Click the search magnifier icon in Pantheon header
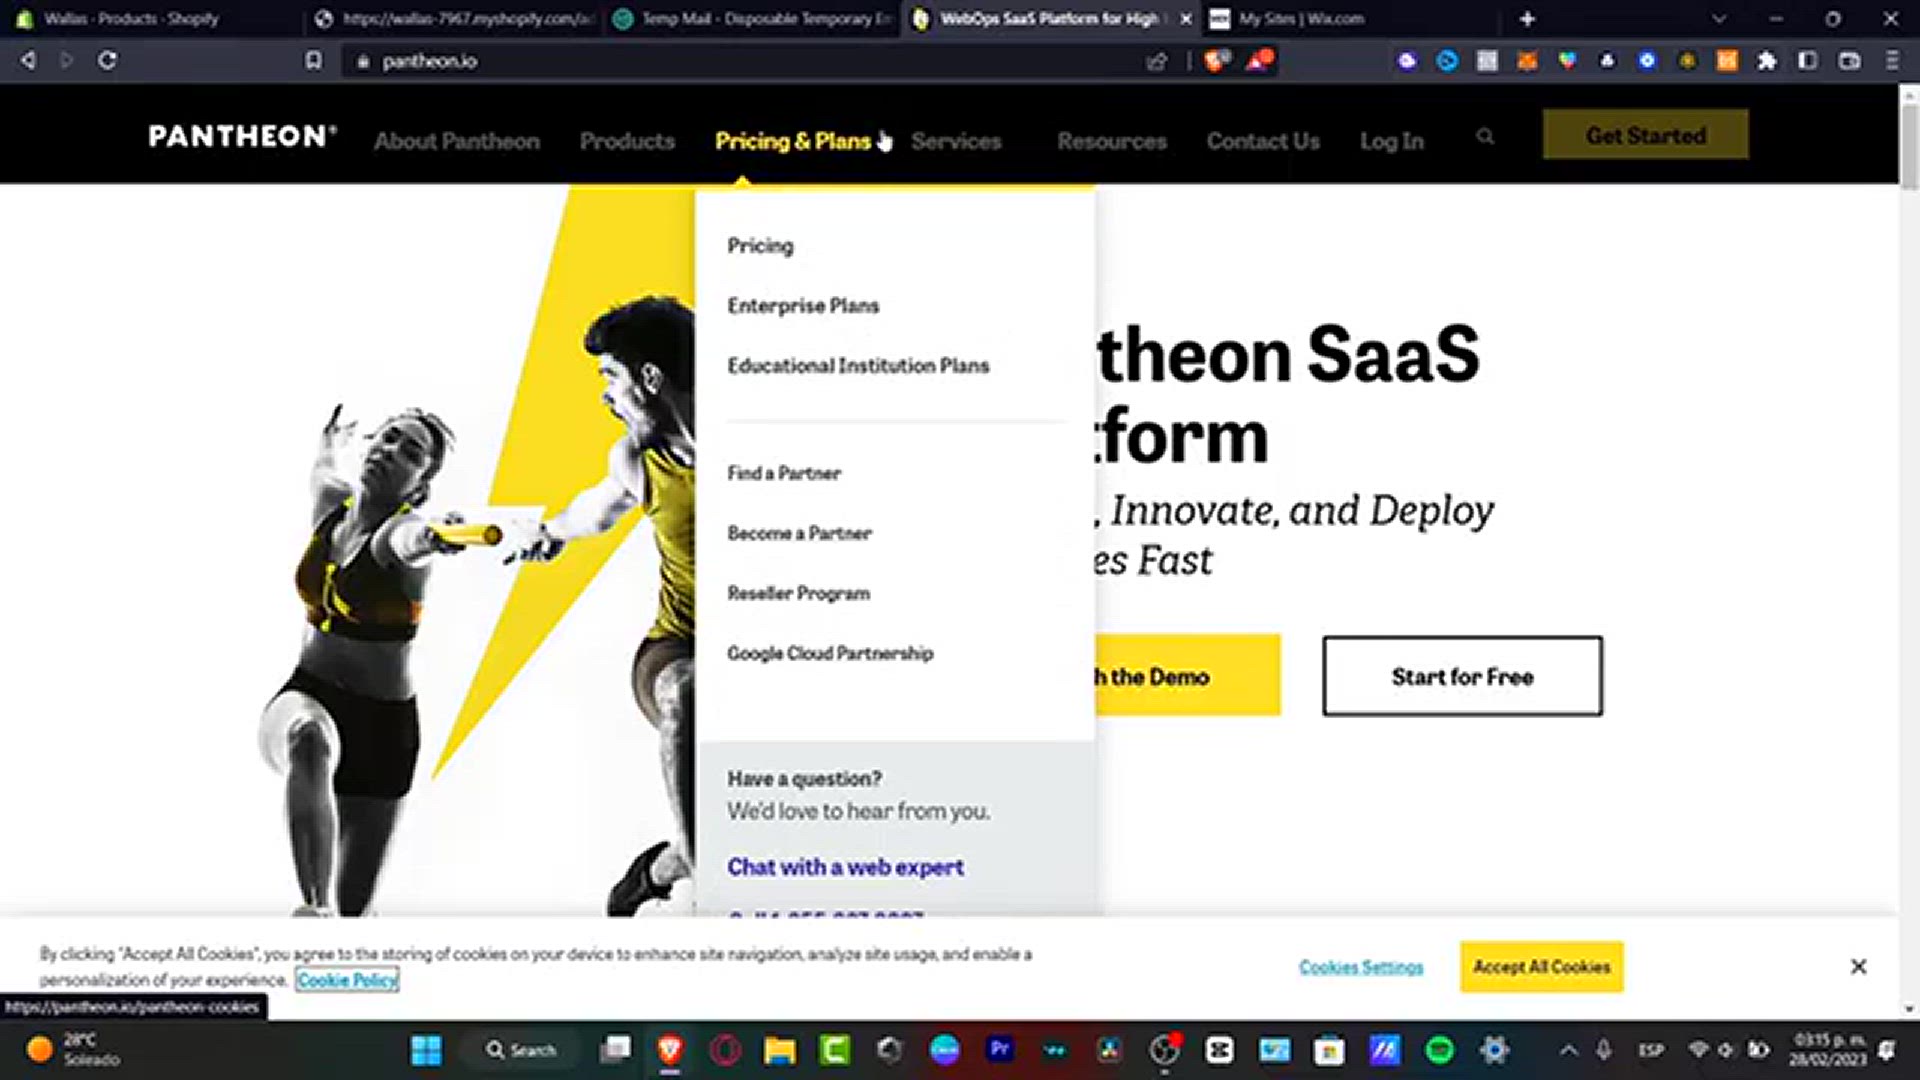The height and width of the screenshot is (1080, 1920). [1485, 137]
